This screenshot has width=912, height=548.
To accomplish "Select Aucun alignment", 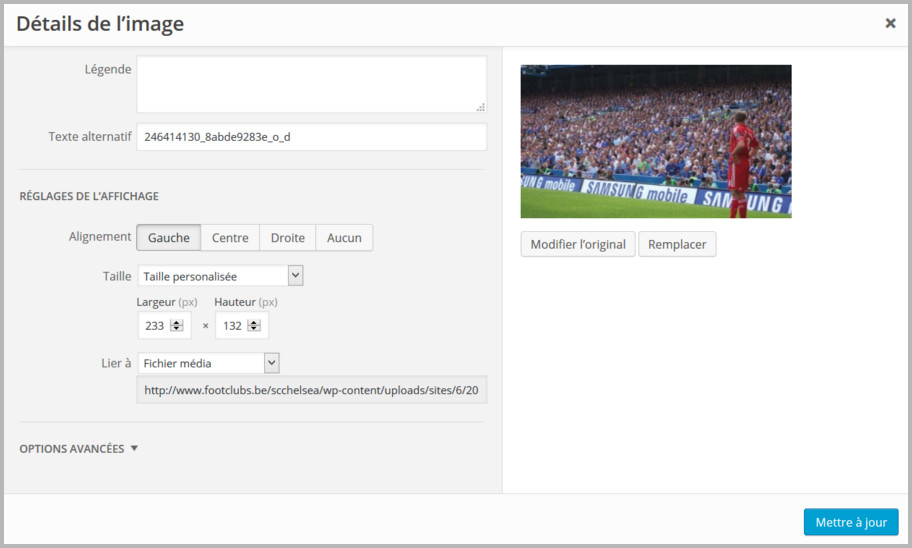I will point(344,237).
